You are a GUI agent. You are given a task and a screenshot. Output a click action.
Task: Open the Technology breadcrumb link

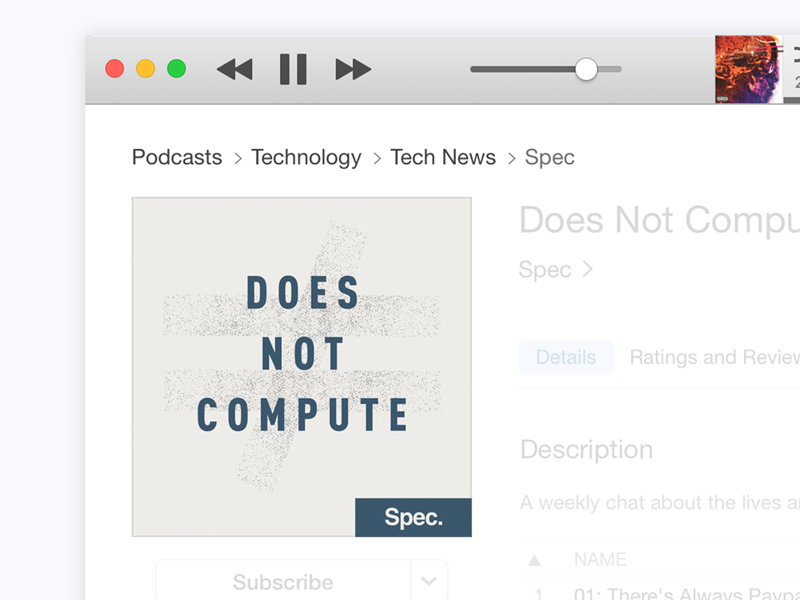[306, 157]
